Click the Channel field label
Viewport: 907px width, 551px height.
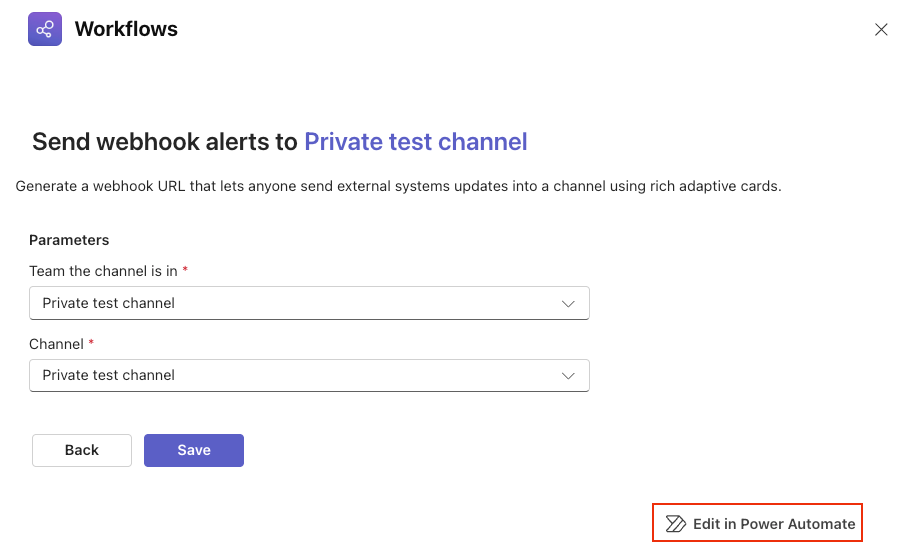point(56,344)
